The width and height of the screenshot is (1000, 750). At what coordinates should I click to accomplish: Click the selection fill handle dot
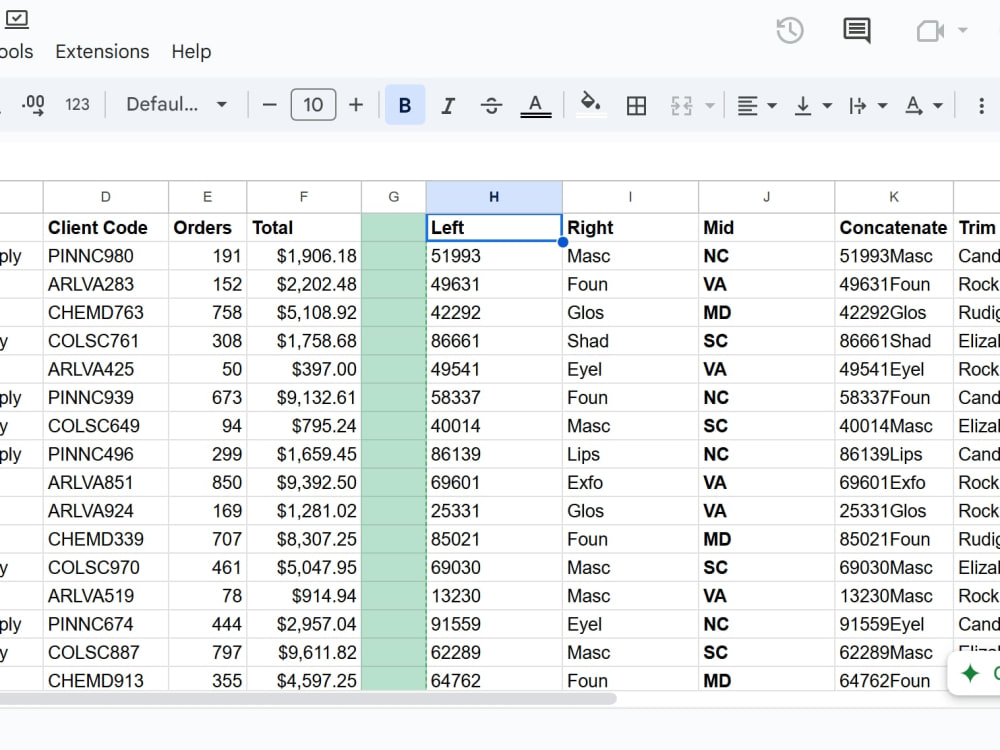(562, 242)
